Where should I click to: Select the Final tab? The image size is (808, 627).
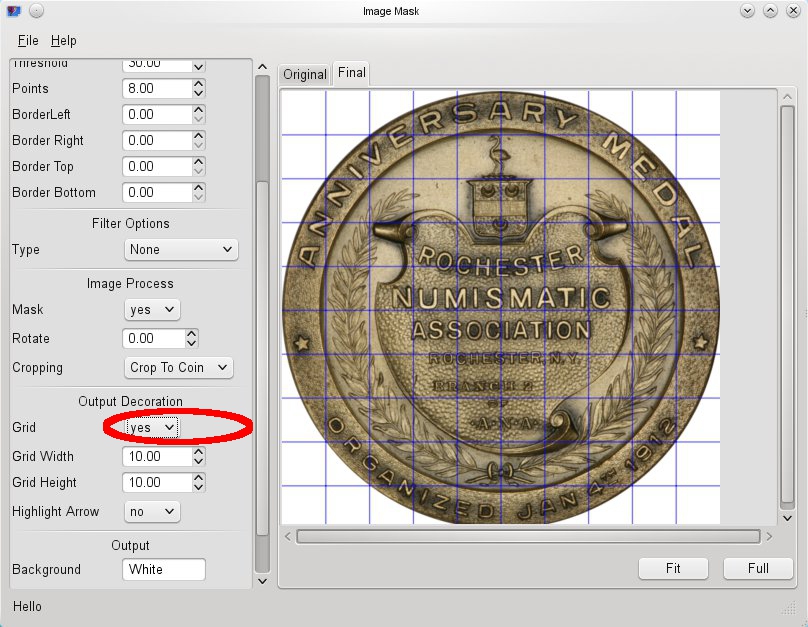tap(351, 73)
